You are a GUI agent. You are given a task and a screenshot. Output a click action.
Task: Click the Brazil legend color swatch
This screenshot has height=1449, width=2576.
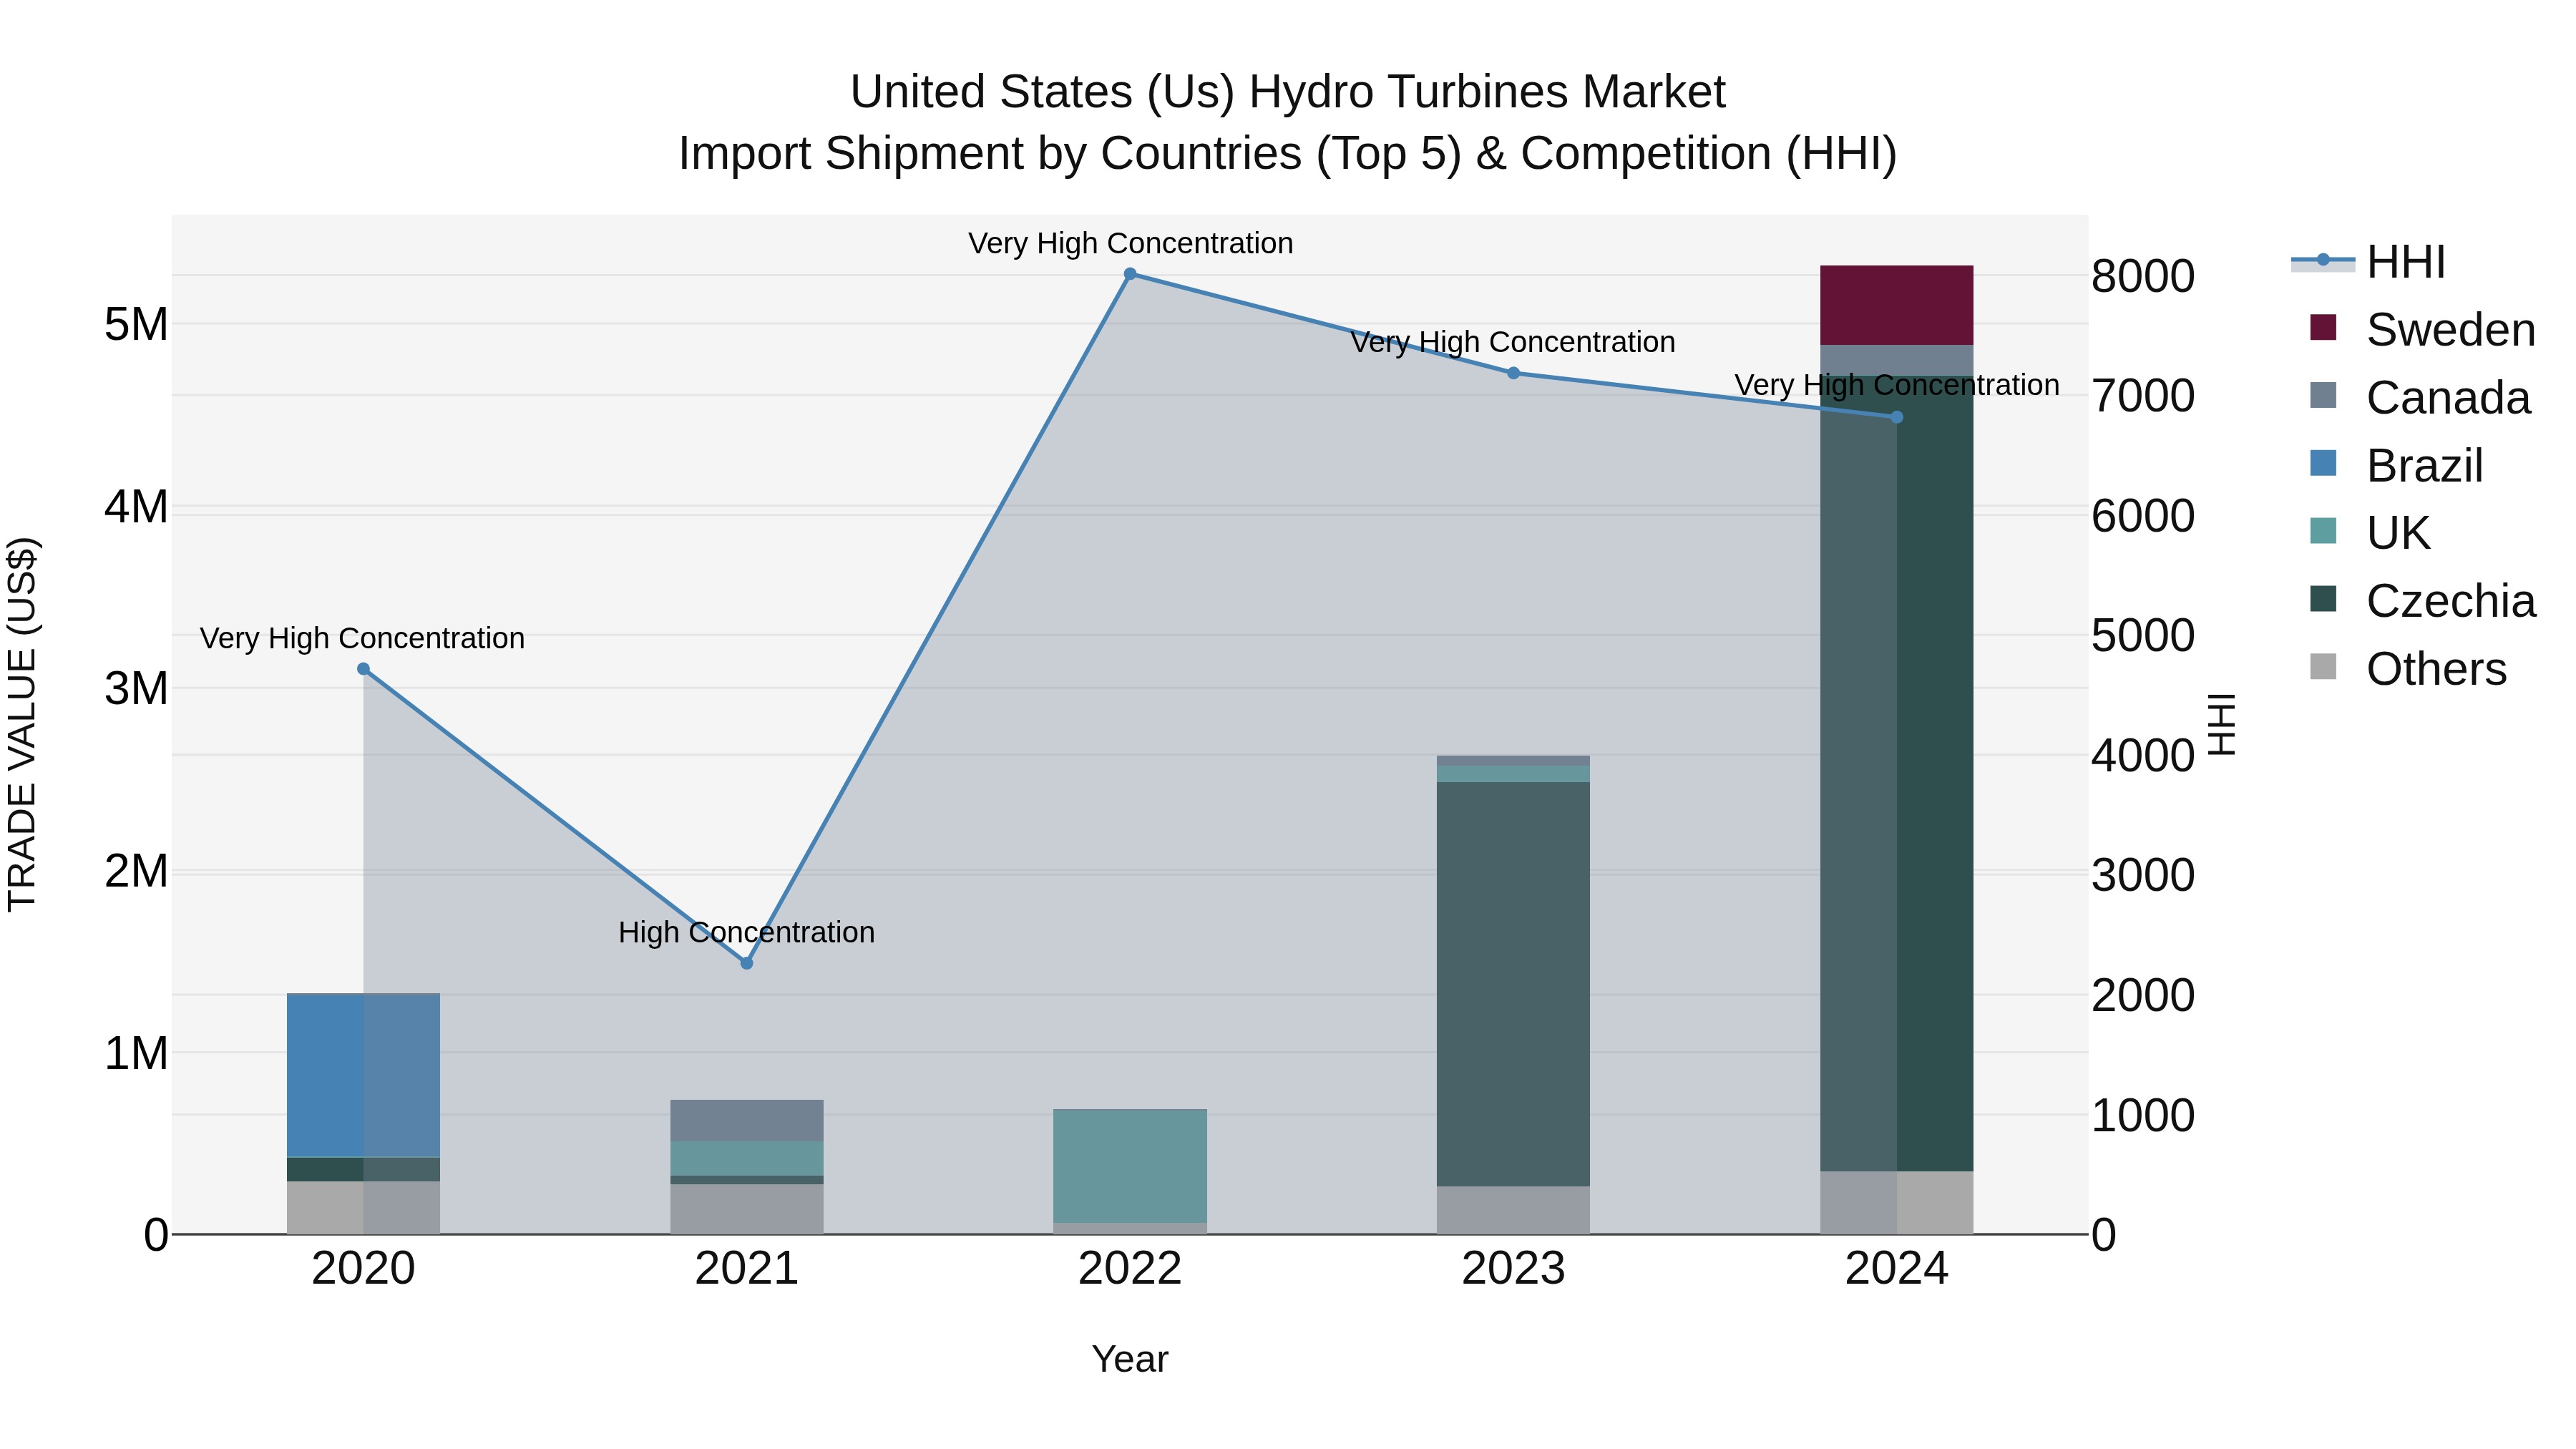pyautogui.click(x=2323, y=464)
